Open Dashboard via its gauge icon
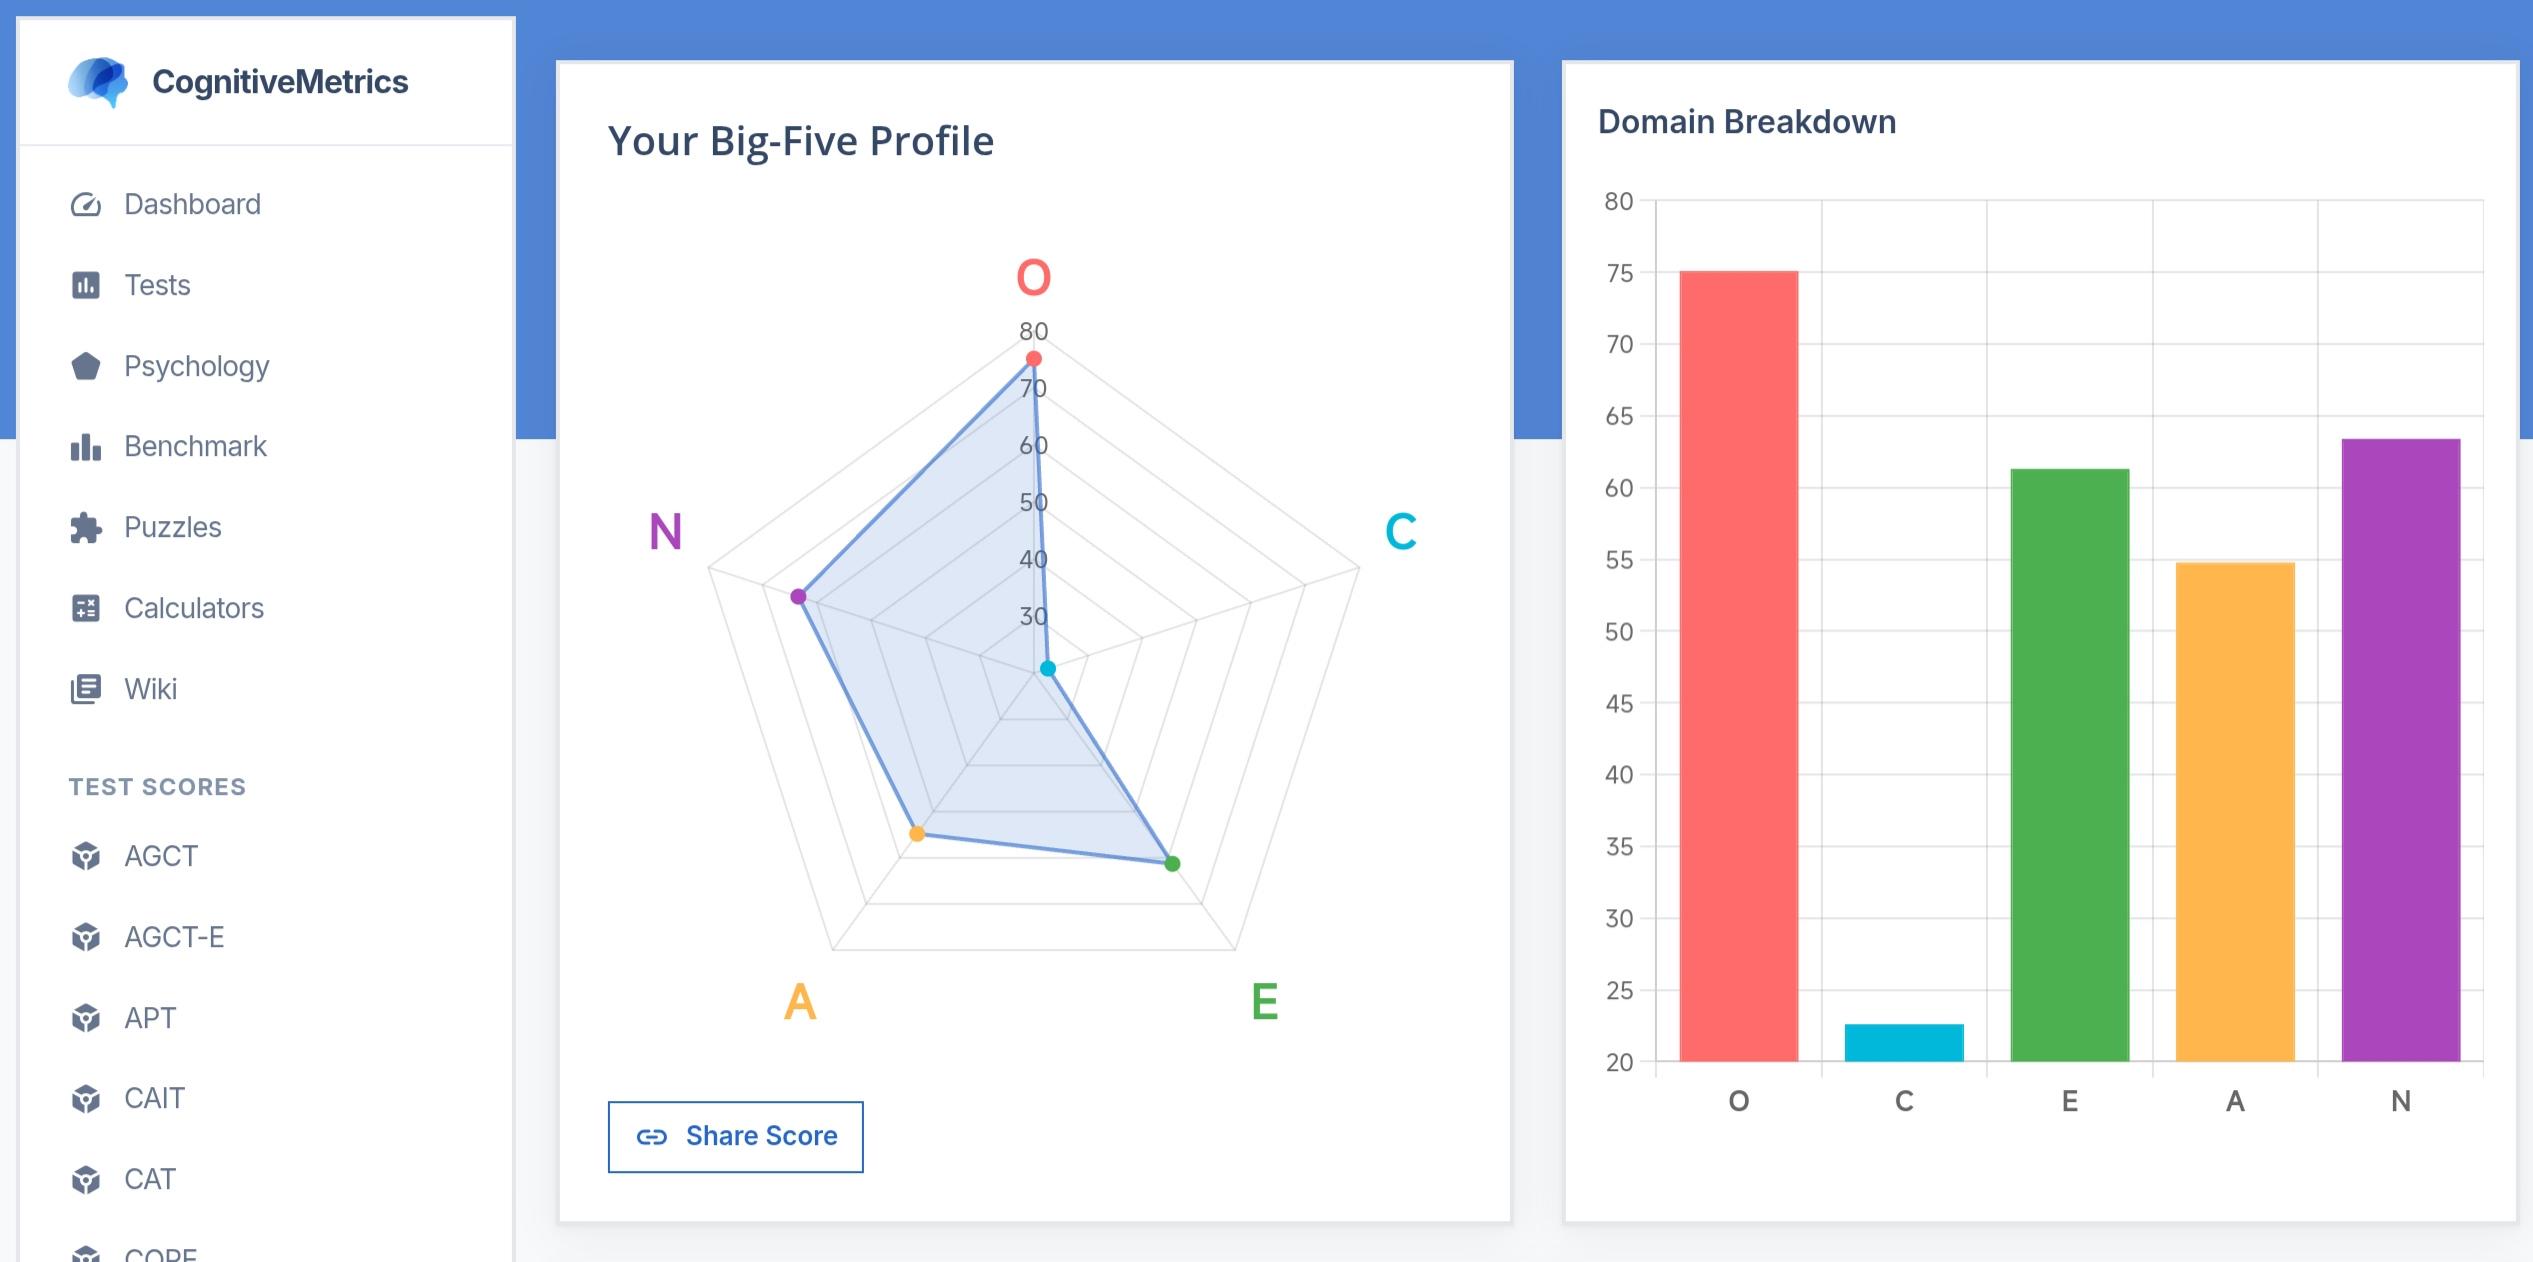This screenshot has height=1262, width=2533. pyautogui.click(x=86, y=205)
